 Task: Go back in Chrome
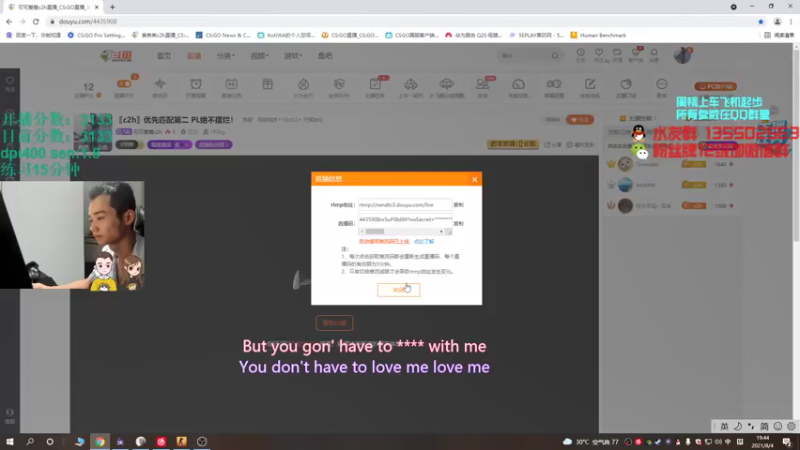click(x=9, y=21)
